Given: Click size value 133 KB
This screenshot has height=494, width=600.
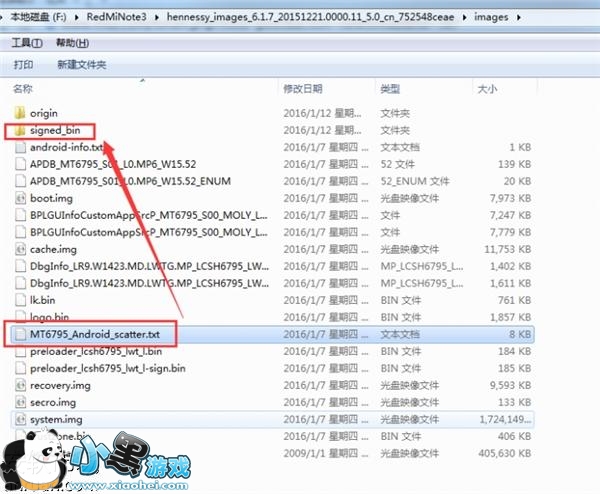Looking at the screenshot, I should [515, 402].
